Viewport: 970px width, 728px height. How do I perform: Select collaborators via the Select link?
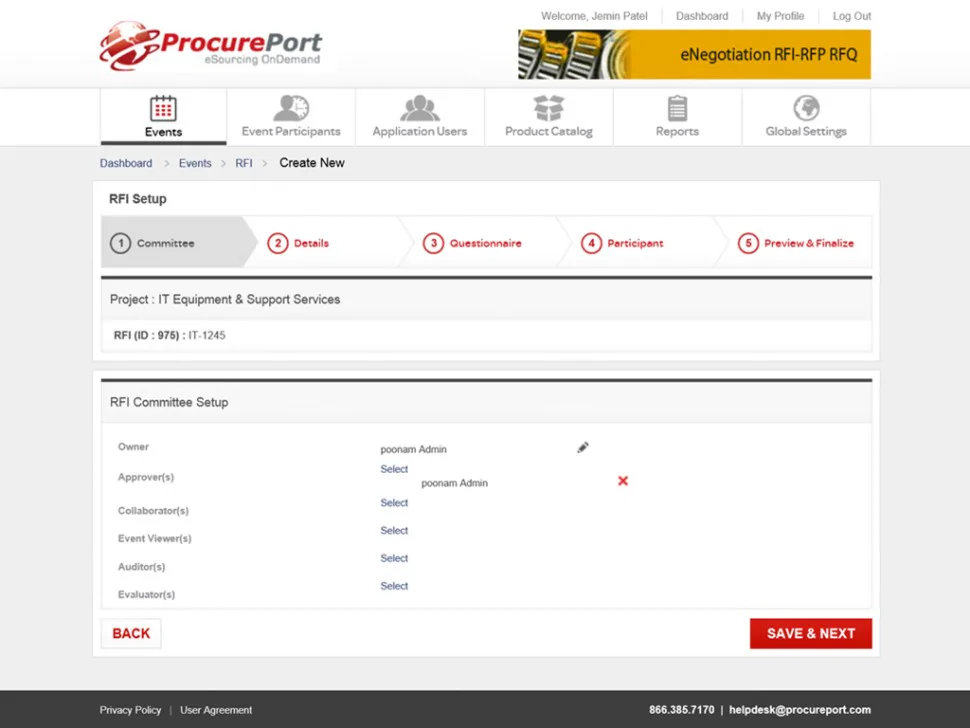[x=394, y=502]
